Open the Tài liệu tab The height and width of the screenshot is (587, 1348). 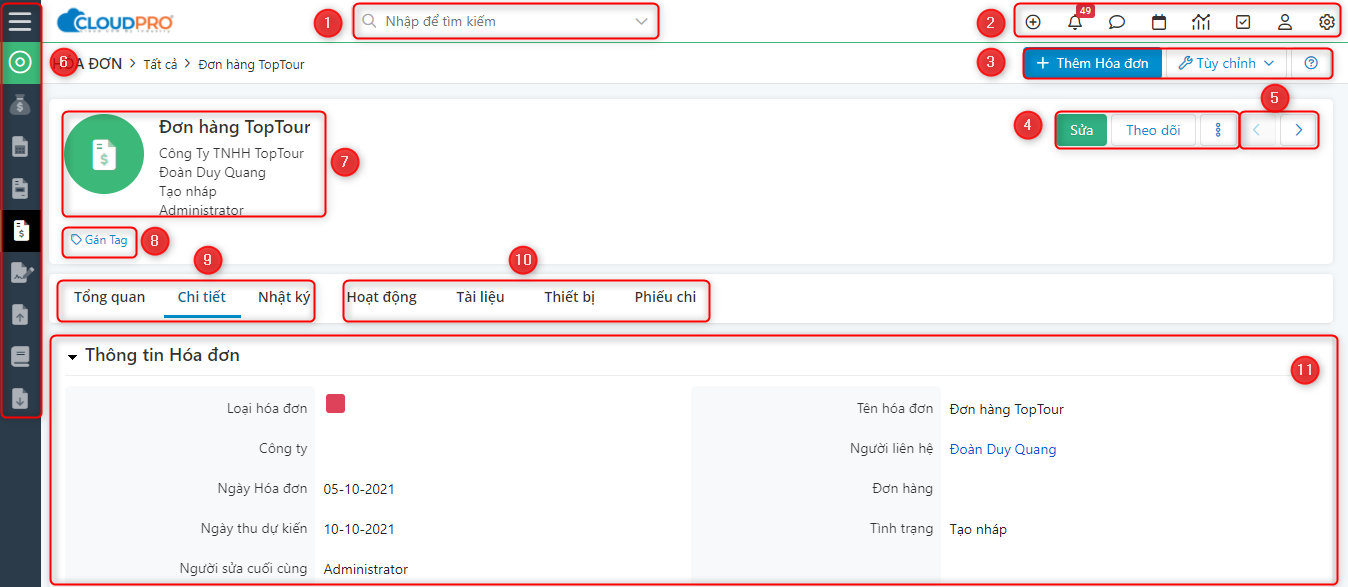click(x=480, y=297)
